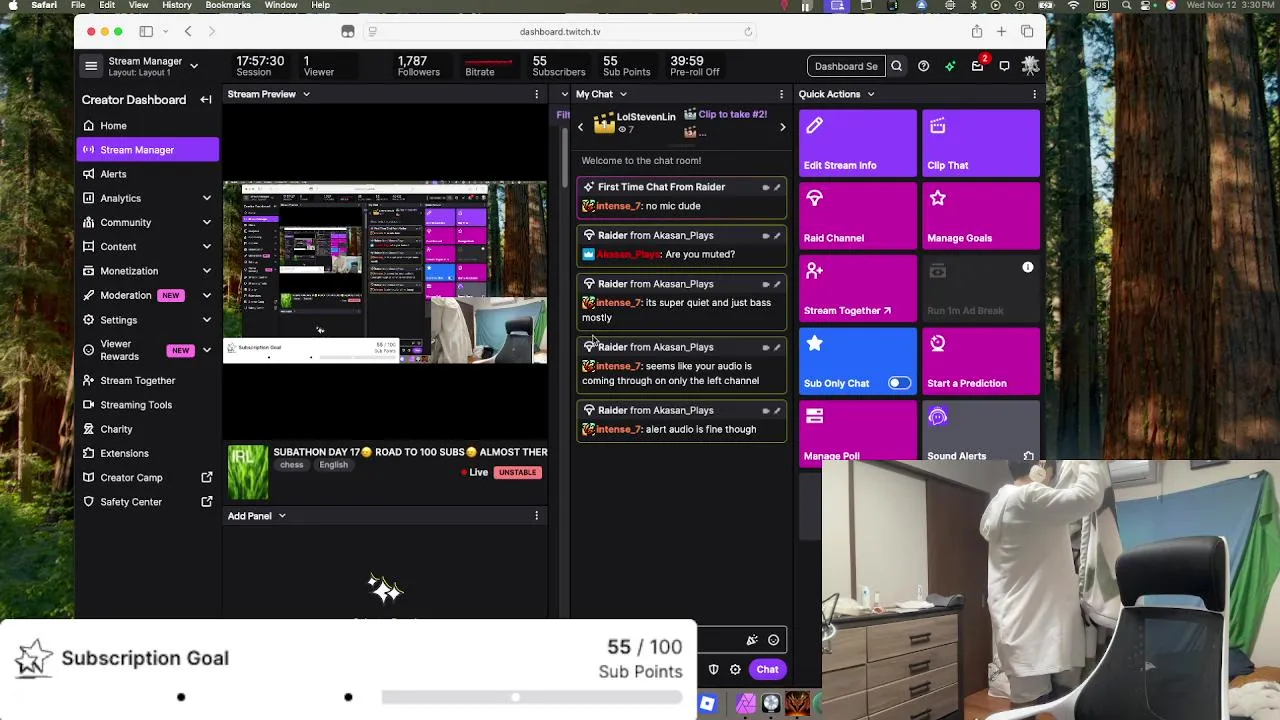The height and width of the screenshot is (720, 1280).
Task: Open the inbox notifications with badge
Action: point(978,66)
